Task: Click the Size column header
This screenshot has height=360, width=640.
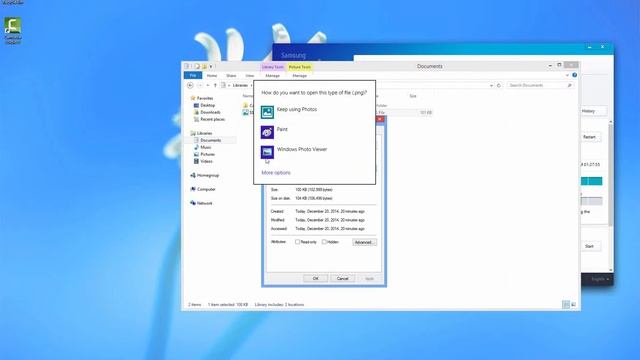Action: pyautogui.click(x=413, y=96)
